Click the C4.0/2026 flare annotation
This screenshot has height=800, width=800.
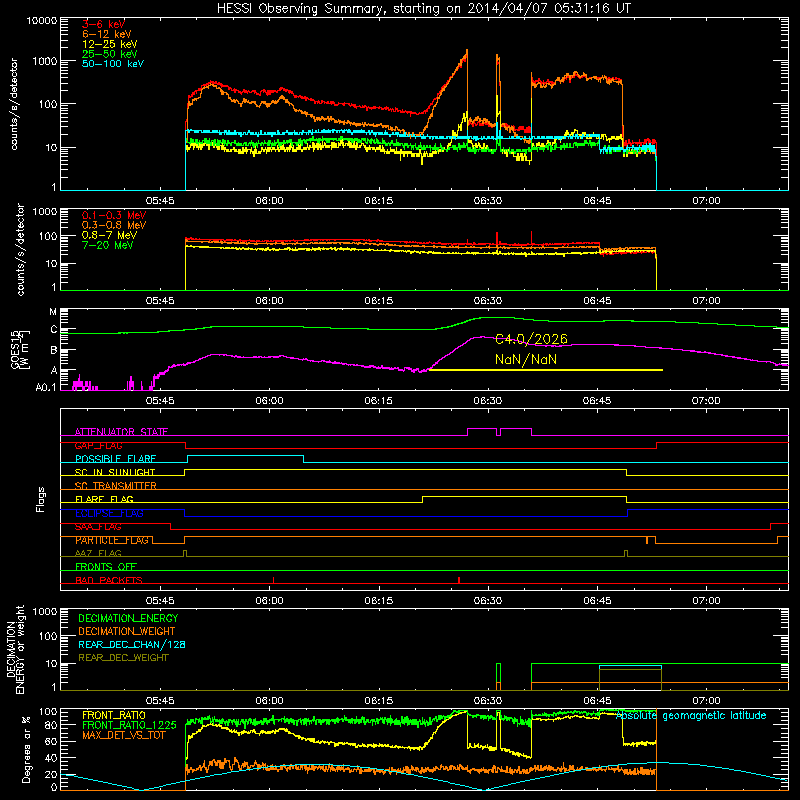(x=531, y=339)
